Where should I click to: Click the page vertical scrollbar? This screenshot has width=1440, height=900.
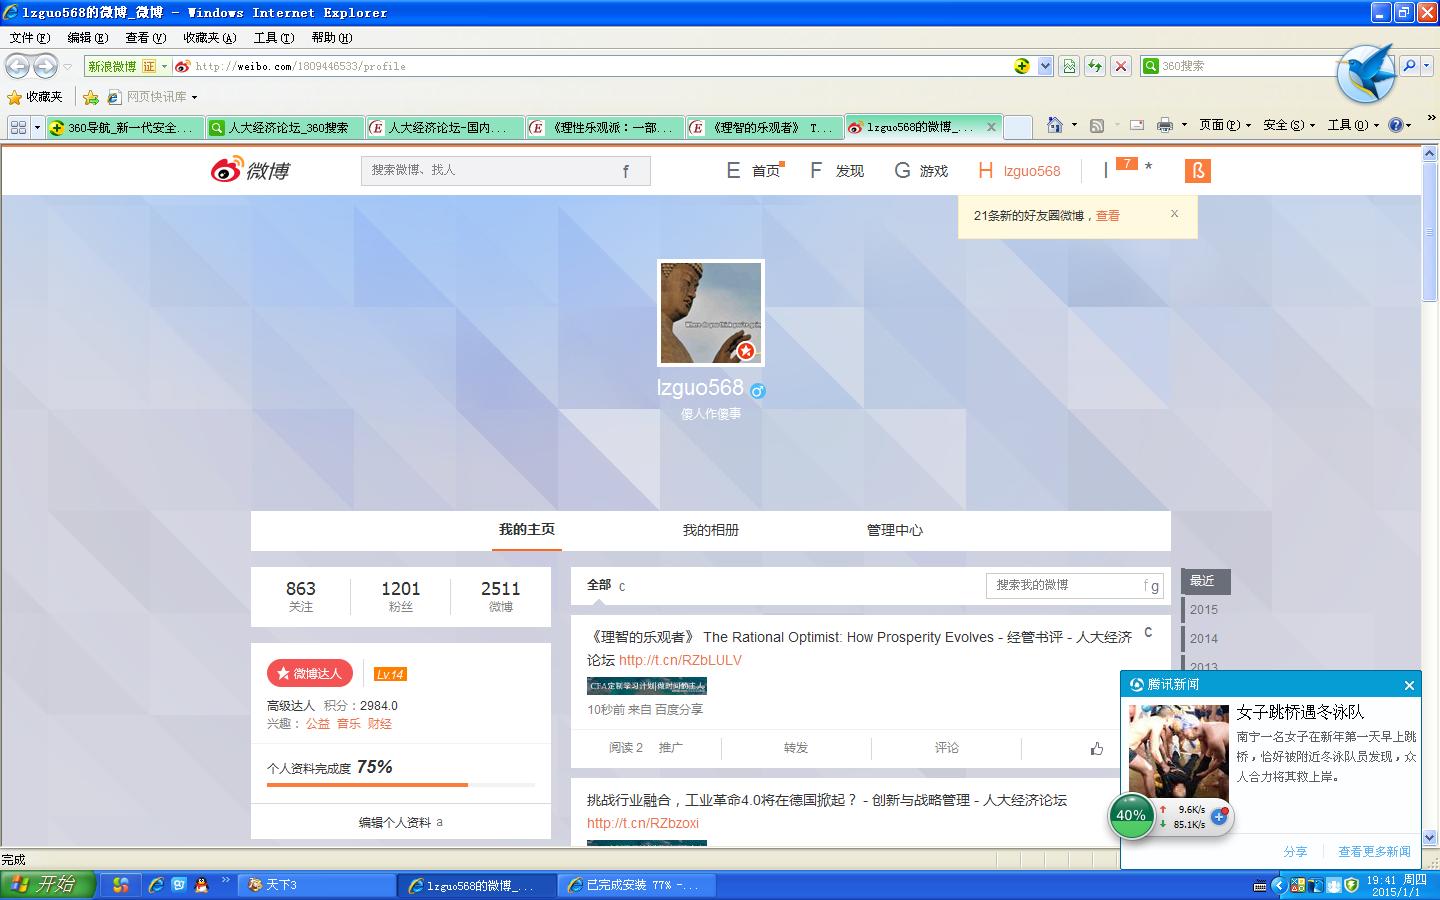(1429, 496)
